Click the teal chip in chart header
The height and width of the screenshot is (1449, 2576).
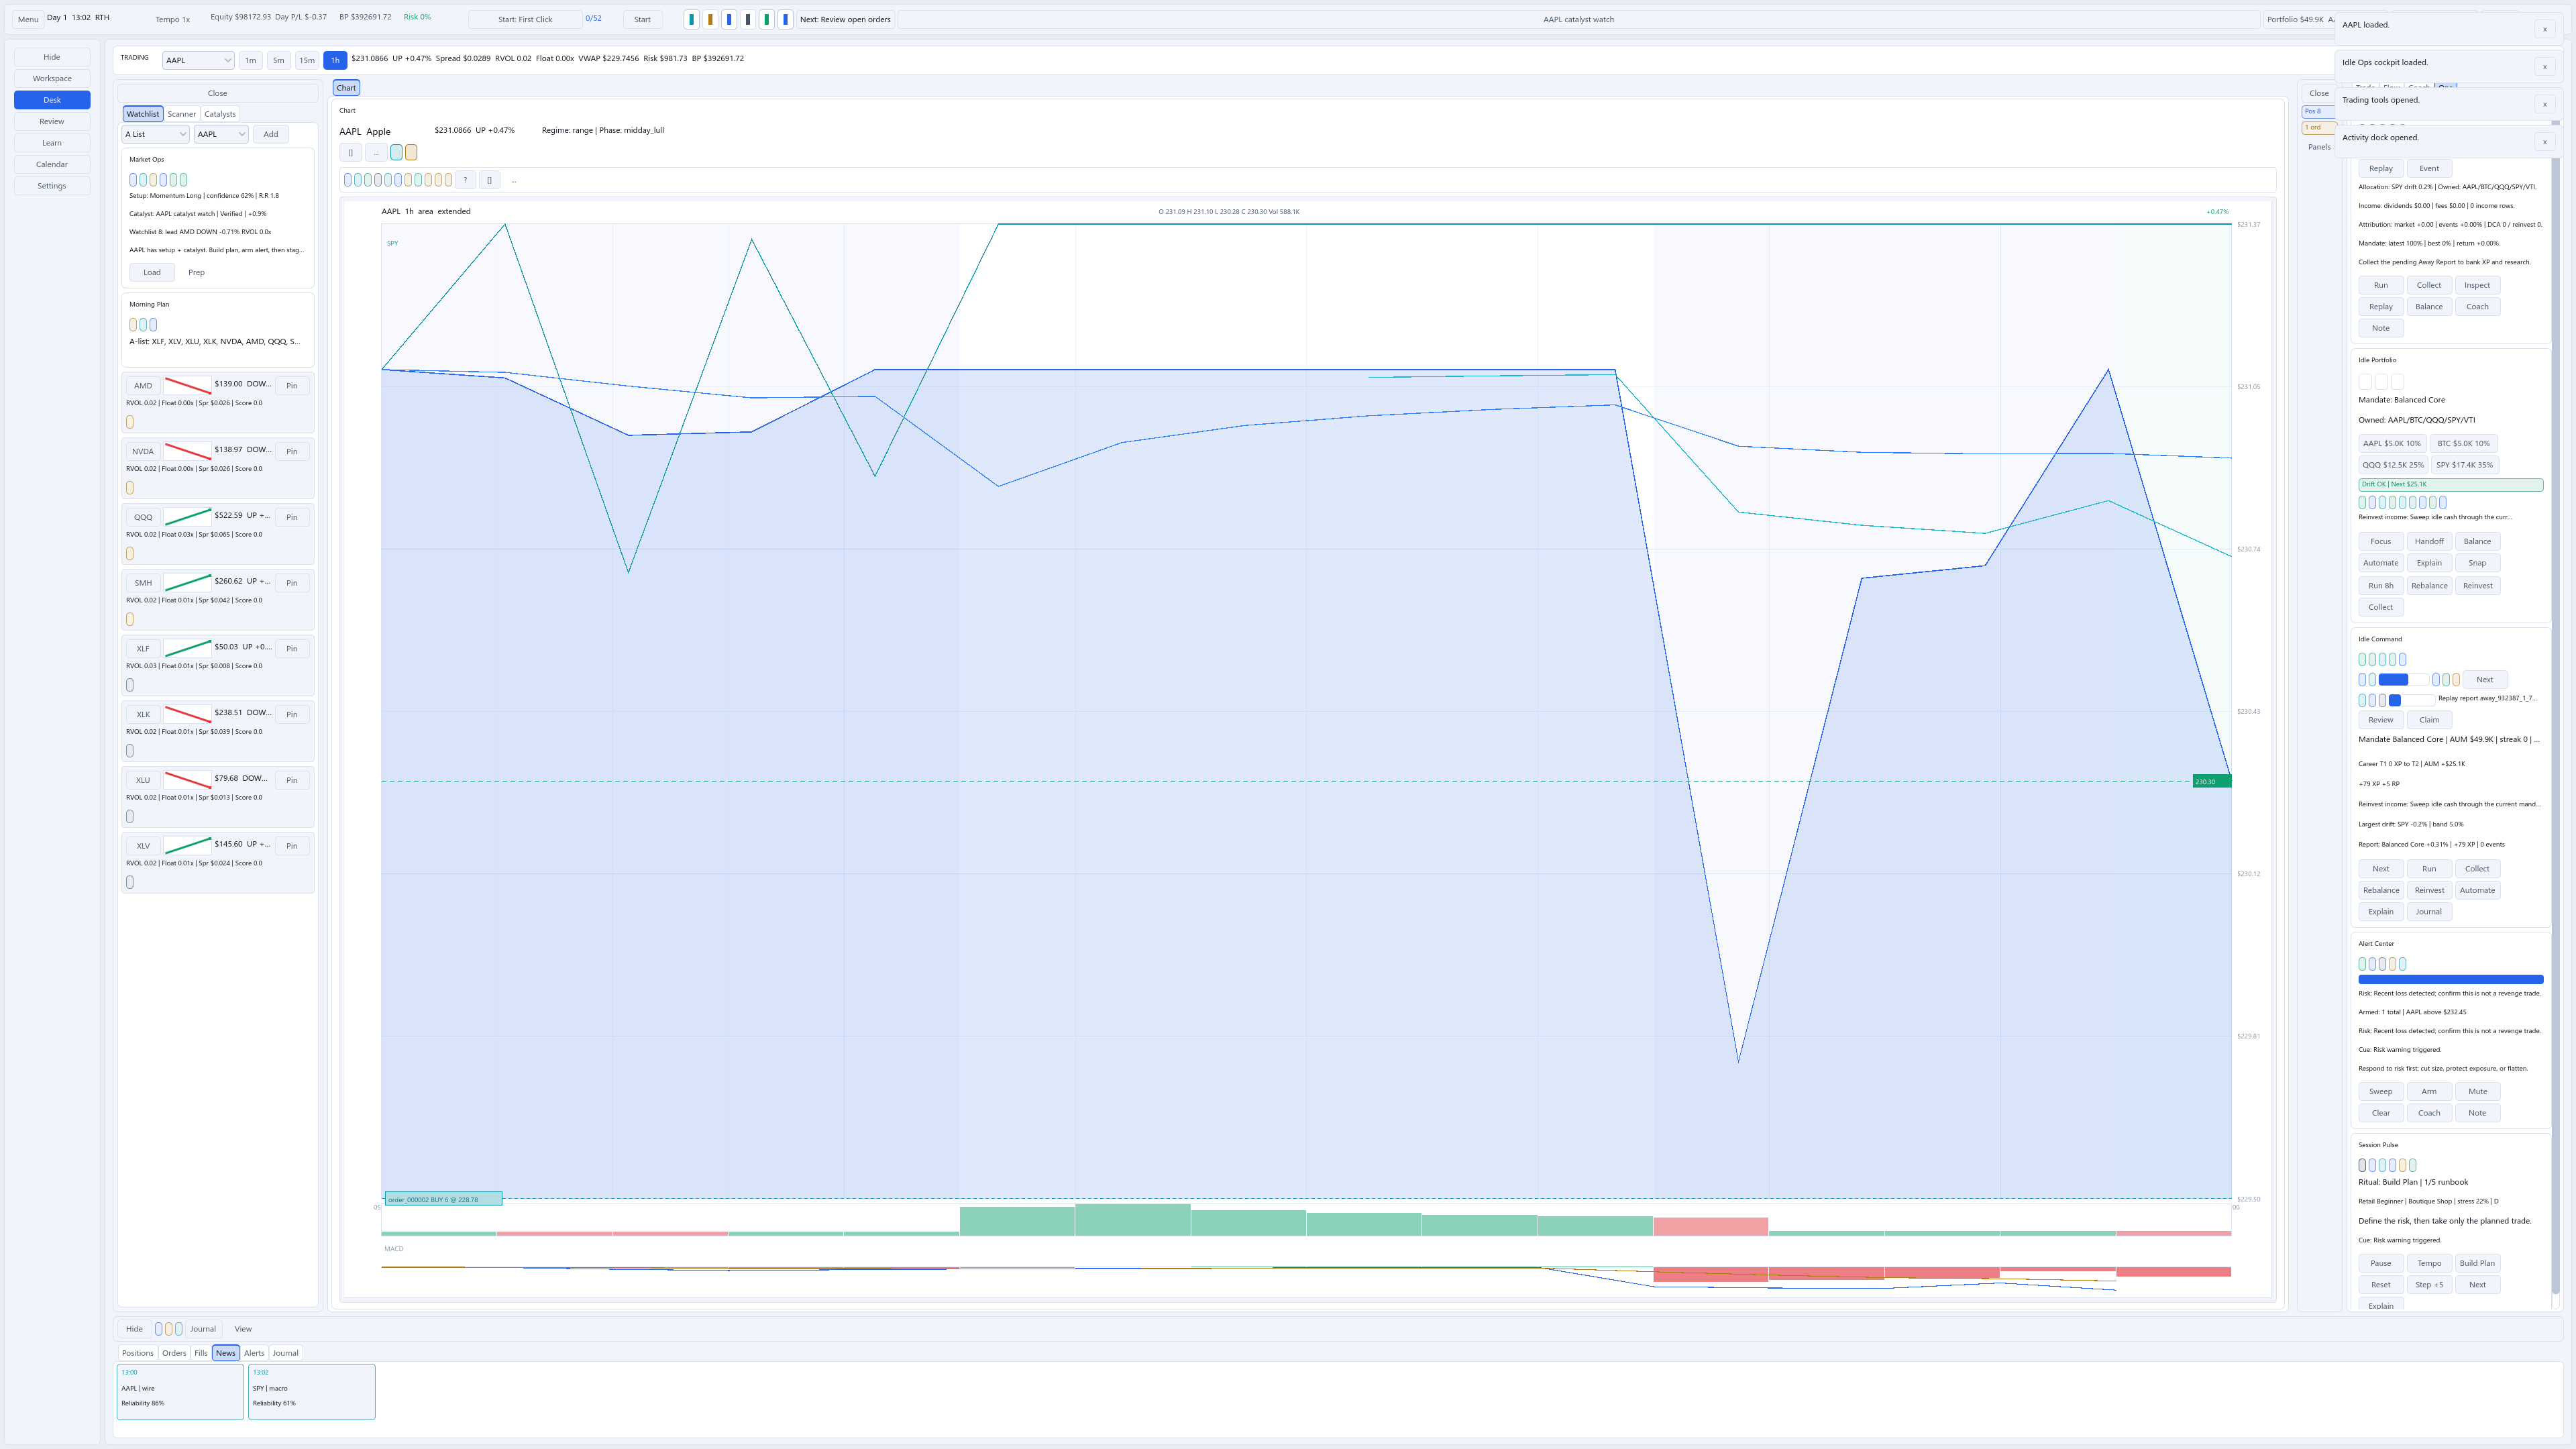396,152
